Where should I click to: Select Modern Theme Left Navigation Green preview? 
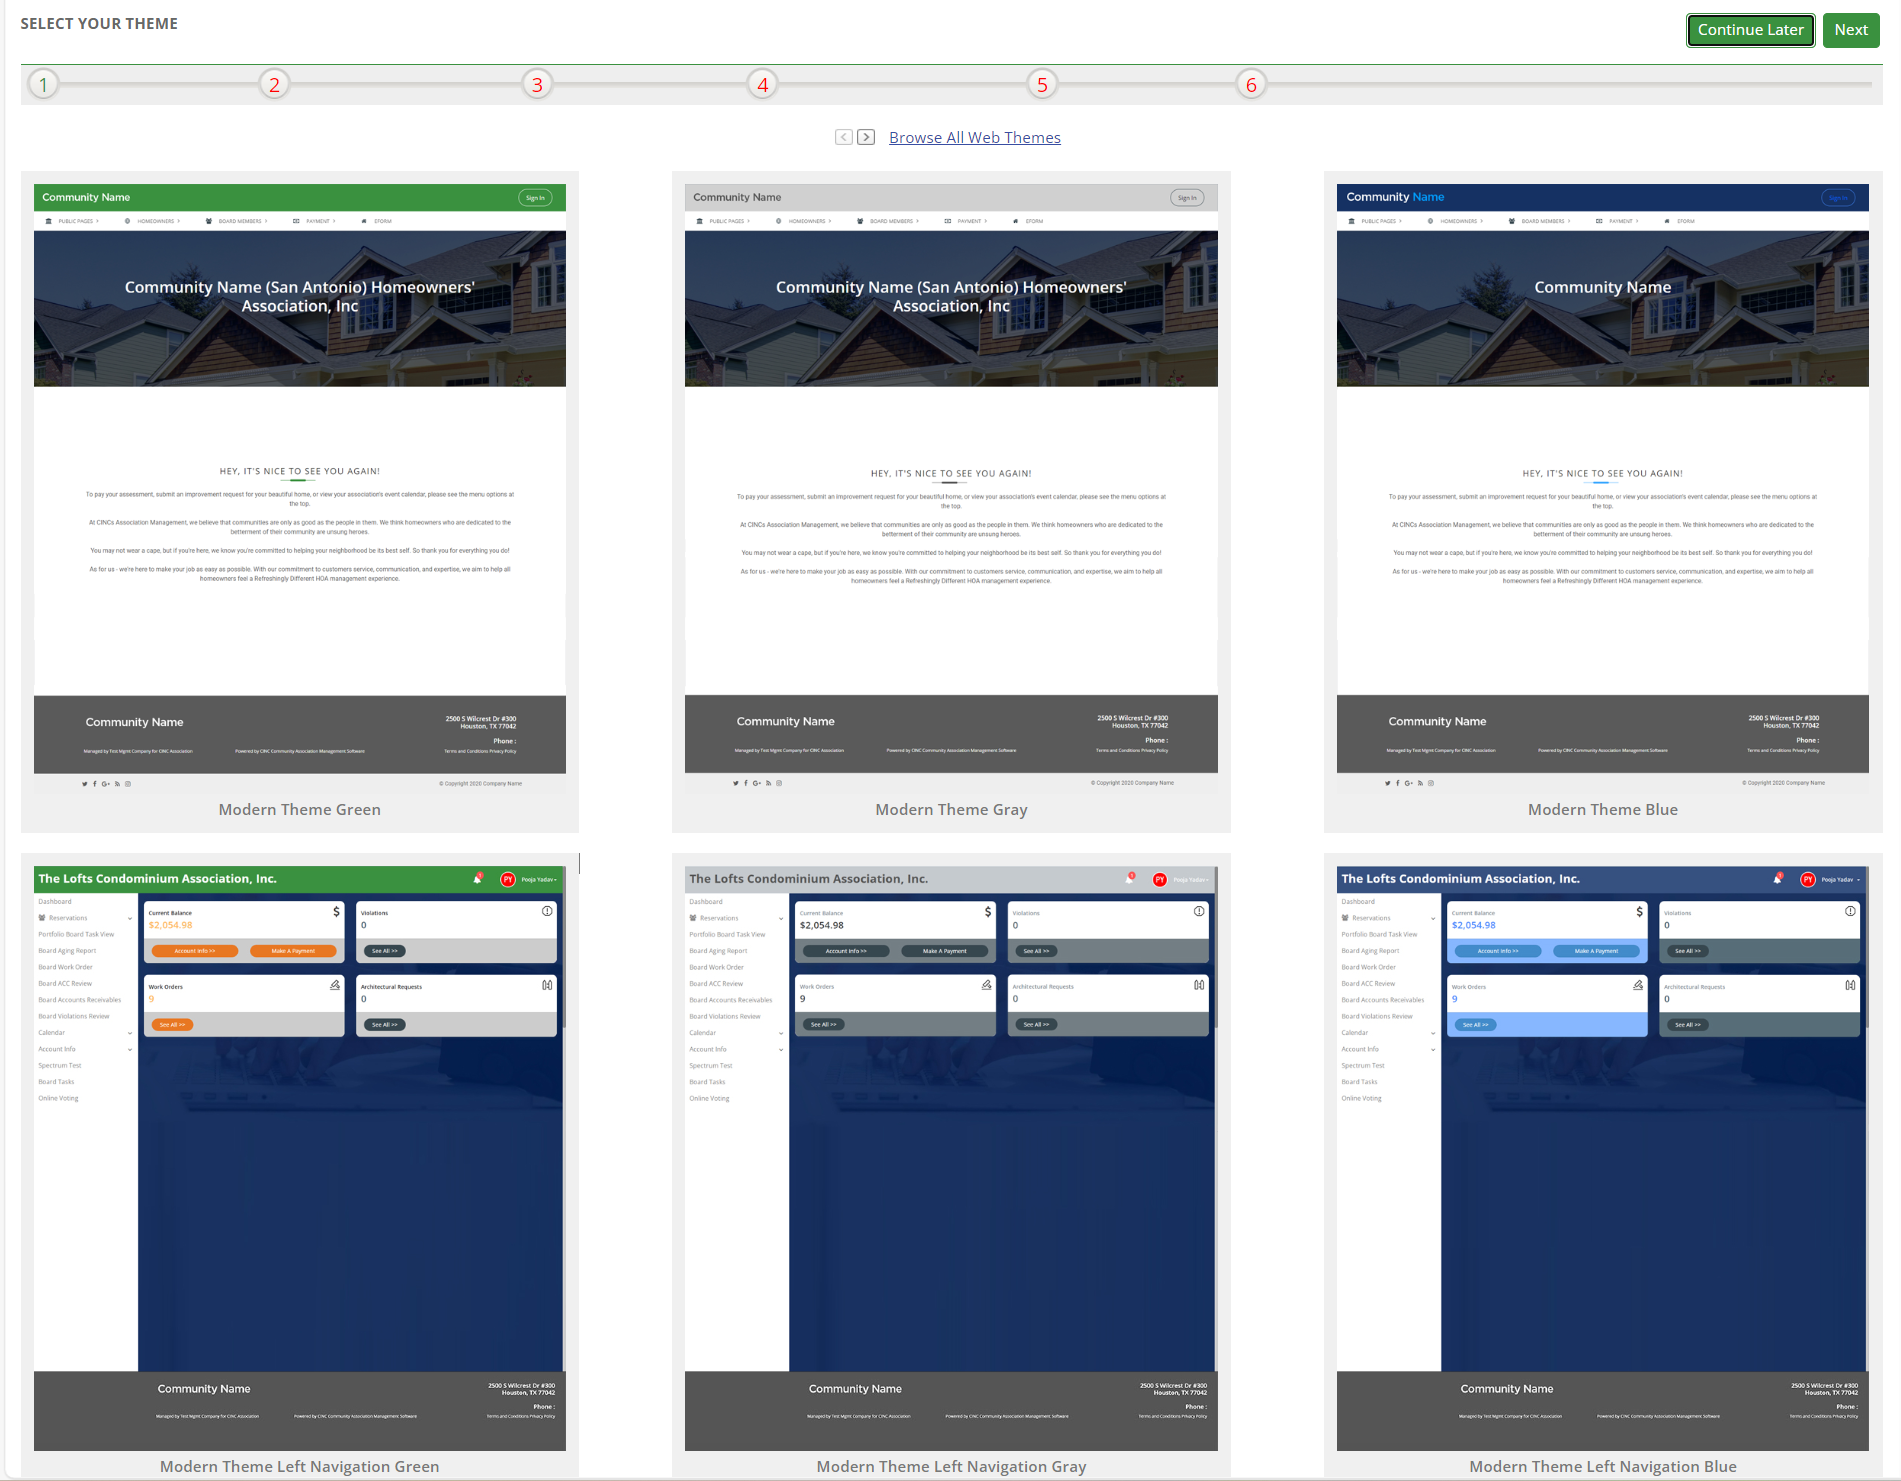[x=300, y=1158]
